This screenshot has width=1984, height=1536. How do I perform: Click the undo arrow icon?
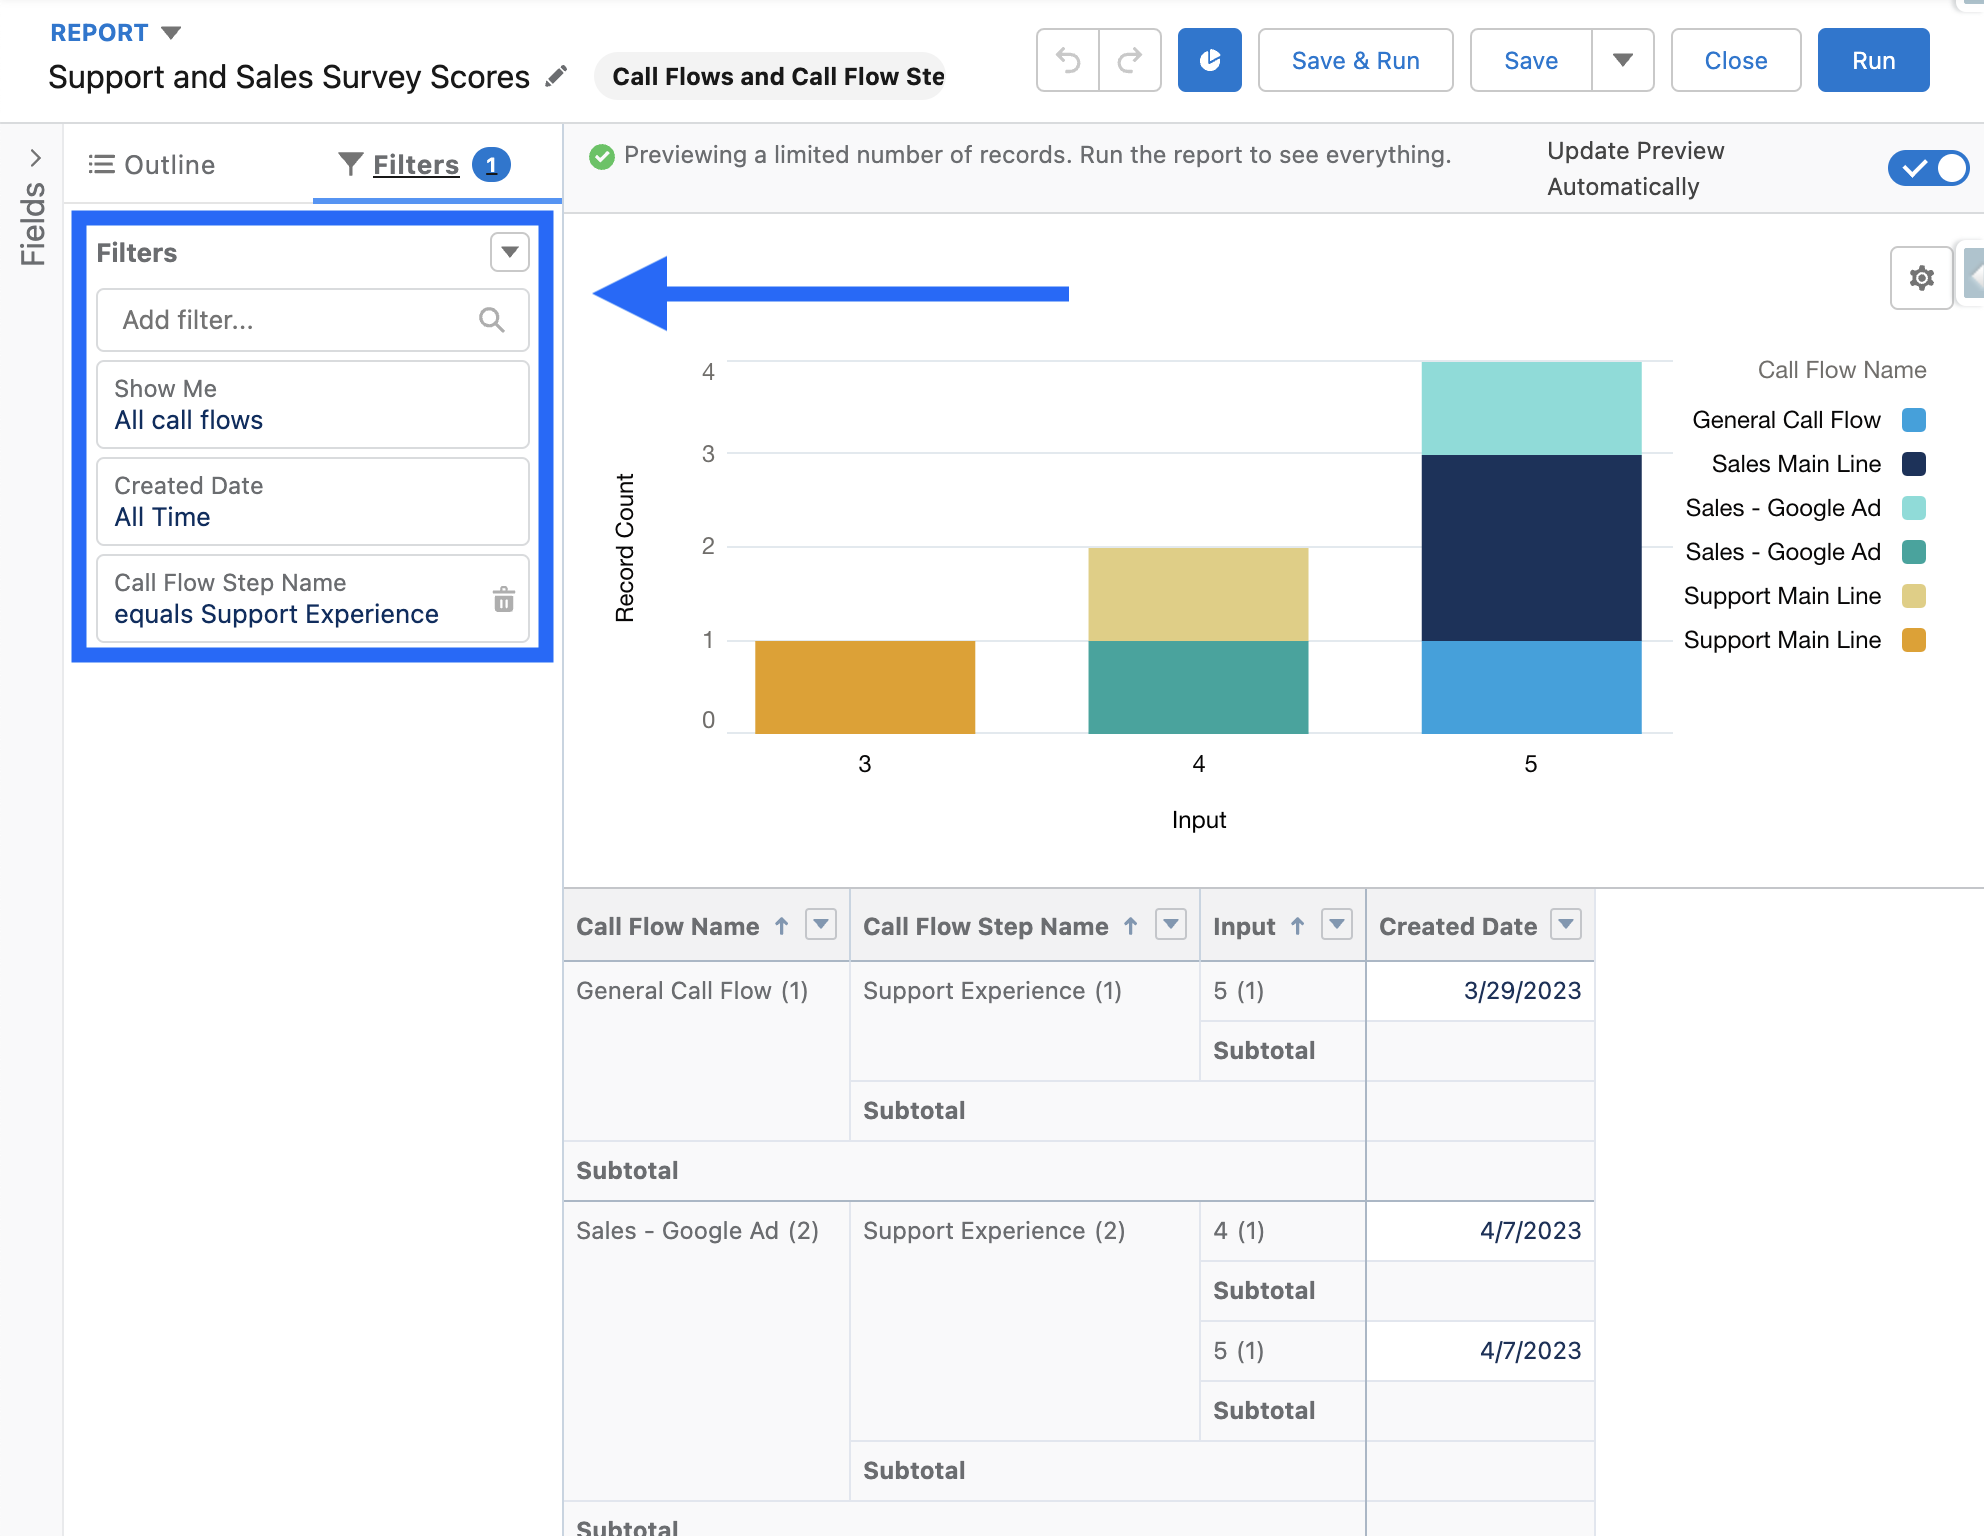point(1068,61)
